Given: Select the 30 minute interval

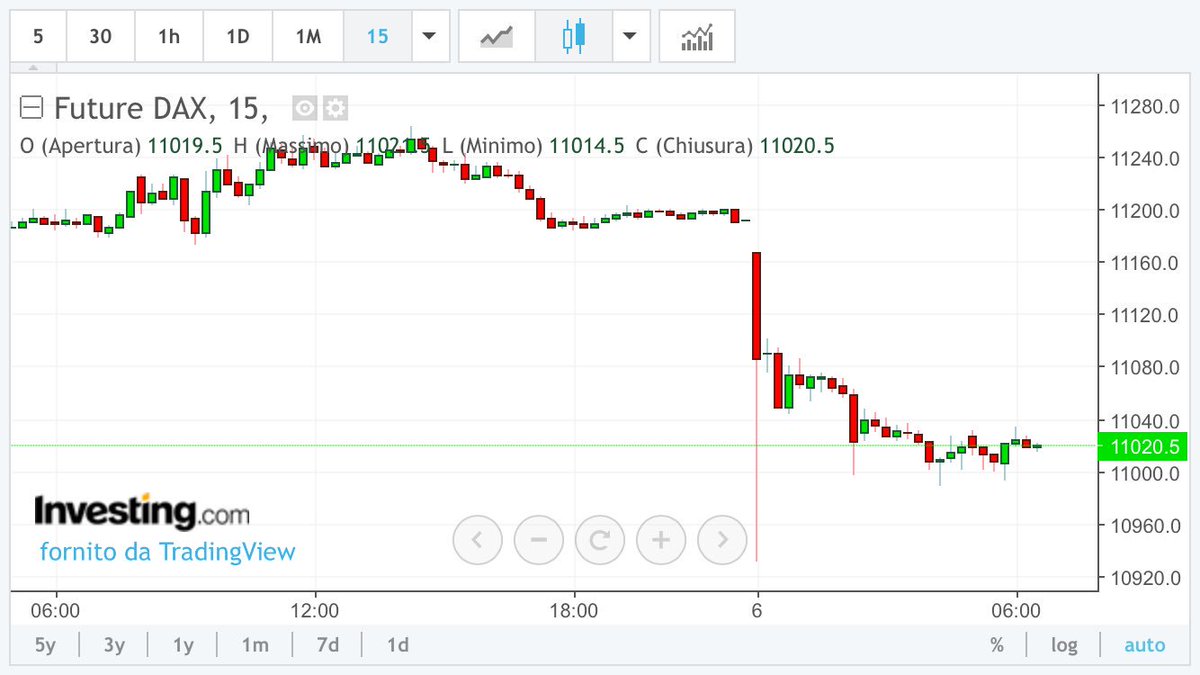Looking at the screenshot, I should coord(100,37).
